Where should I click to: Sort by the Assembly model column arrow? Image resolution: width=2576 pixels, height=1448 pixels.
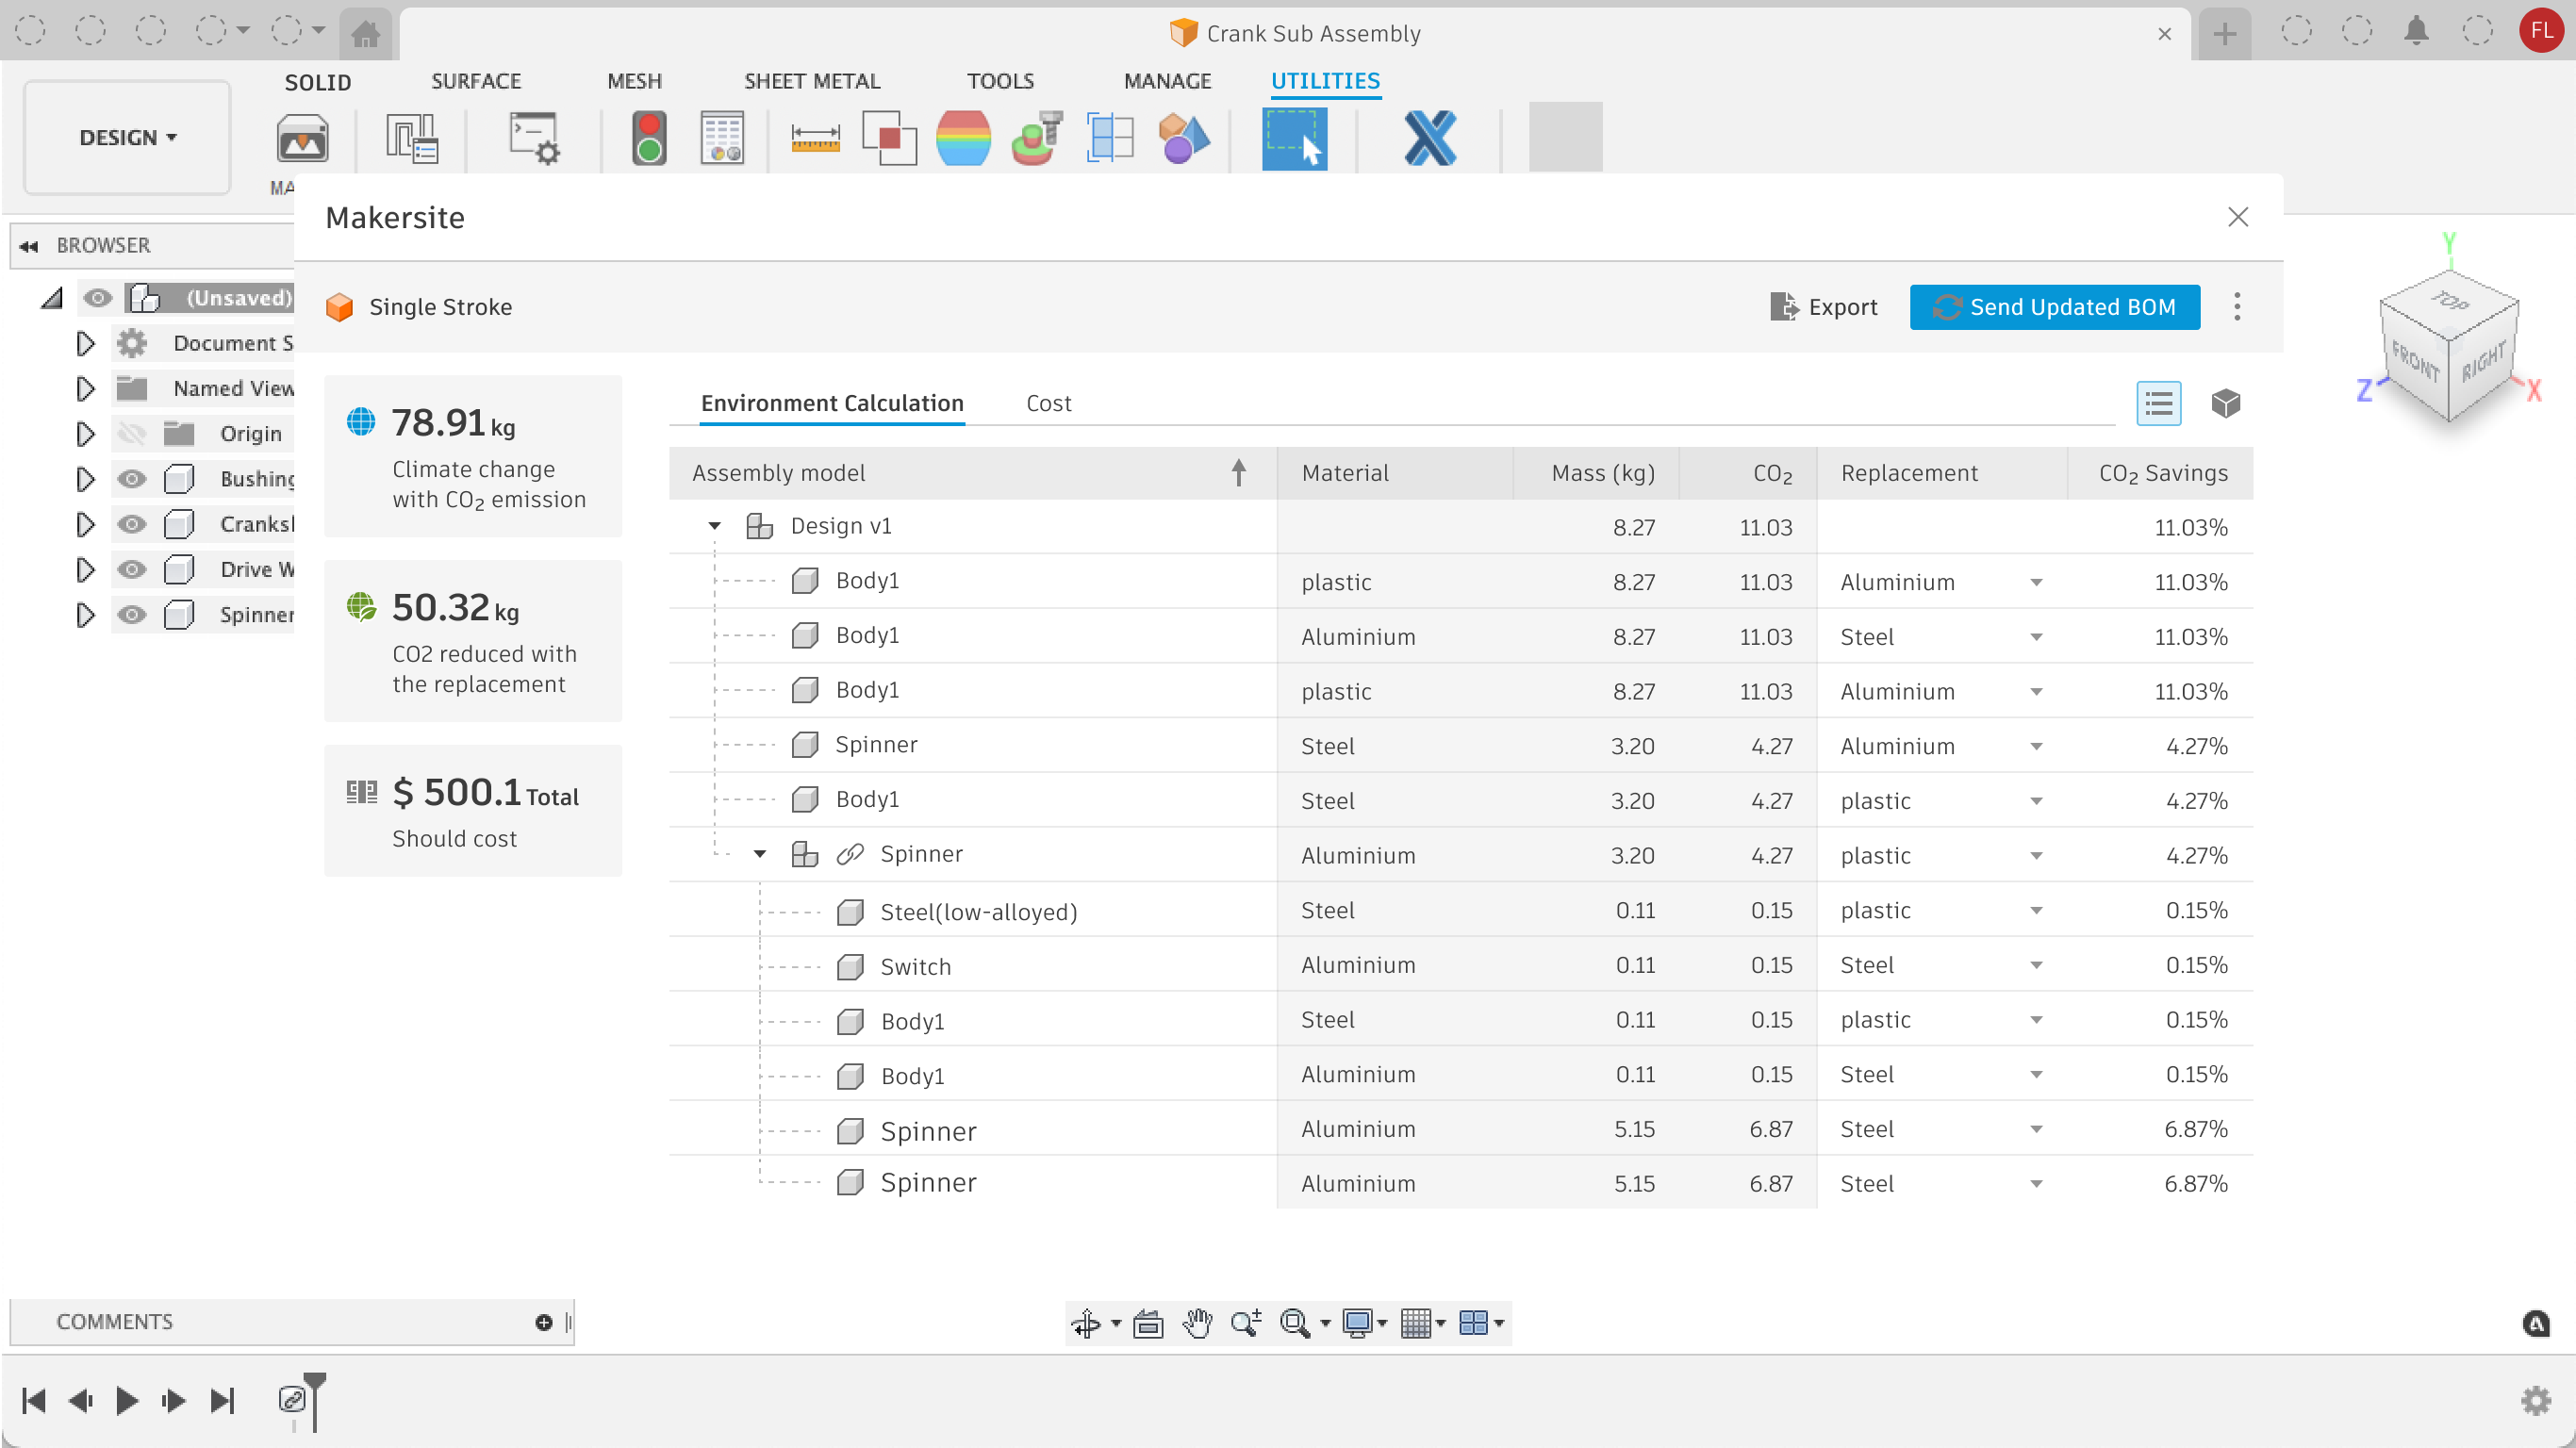click(x=1238, y=473)
